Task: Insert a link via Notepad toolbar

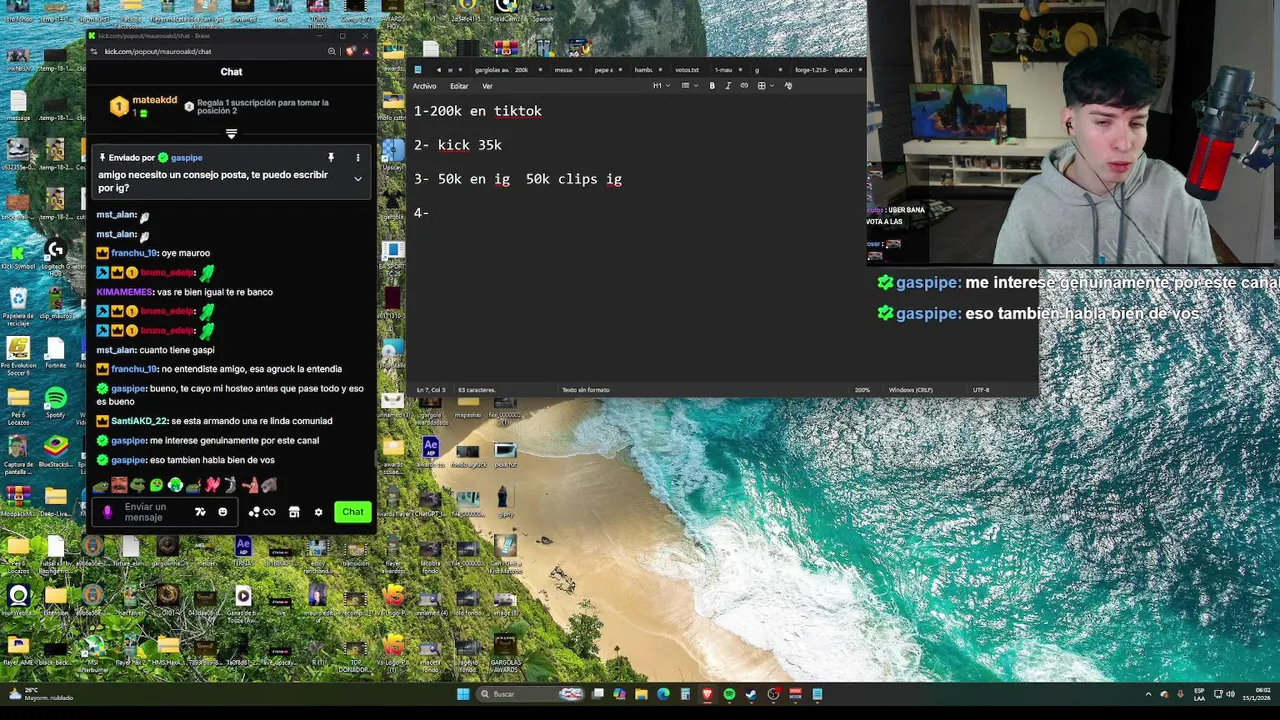Action: pyautogui.click(x=743, y=86)
